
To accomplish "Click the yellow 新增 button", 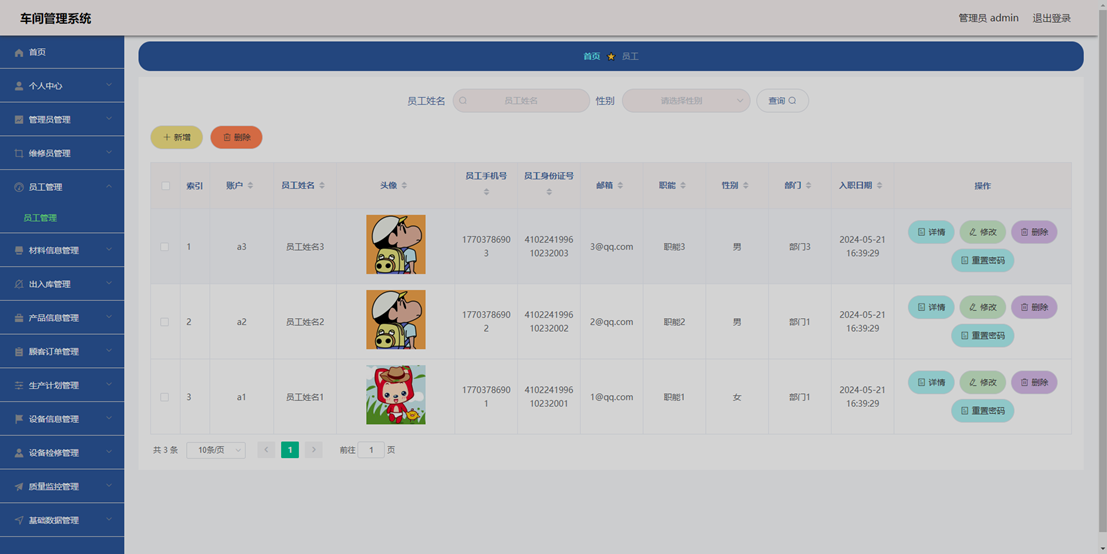I will 176,138.
